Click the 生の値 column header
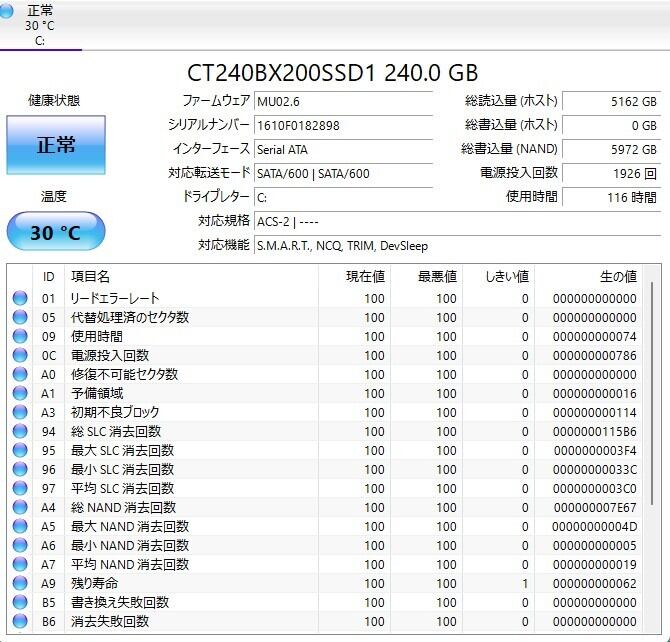Screen dimensions: 670x642 point(588,277)
